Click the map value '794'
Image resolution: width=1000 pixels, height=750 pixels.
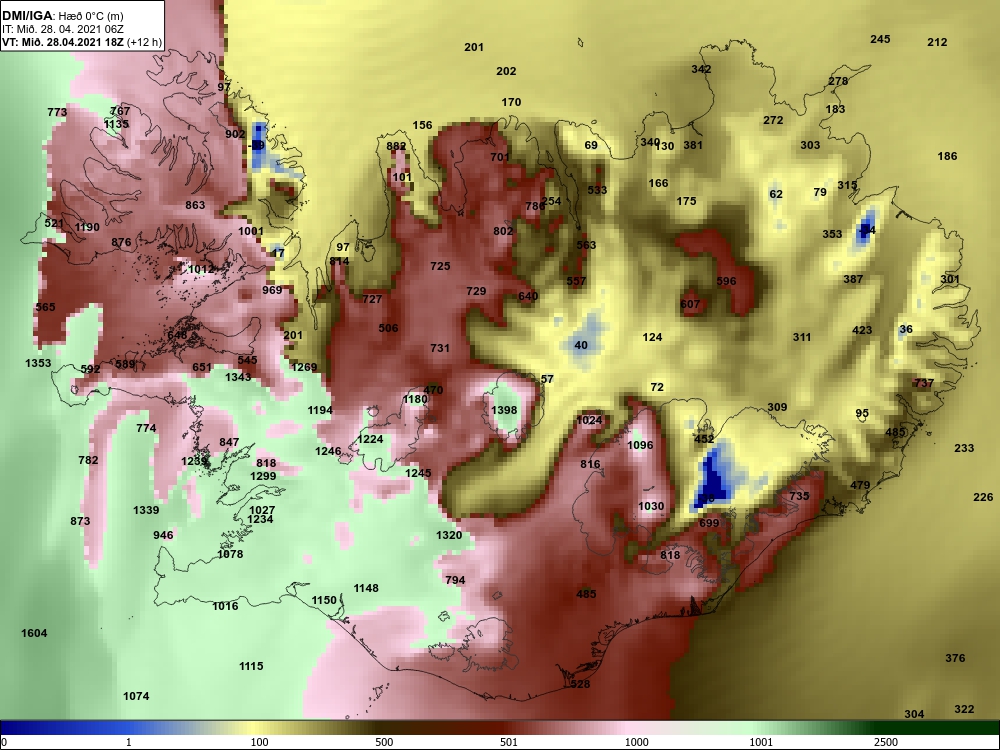455,580
